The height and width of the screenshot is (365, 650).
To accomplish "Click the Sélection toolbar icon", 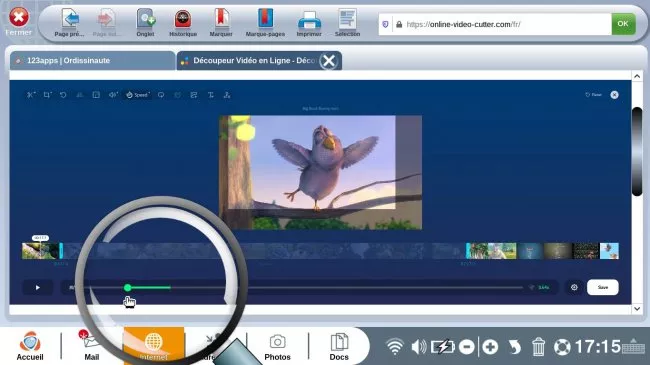I will click(347, 23).
